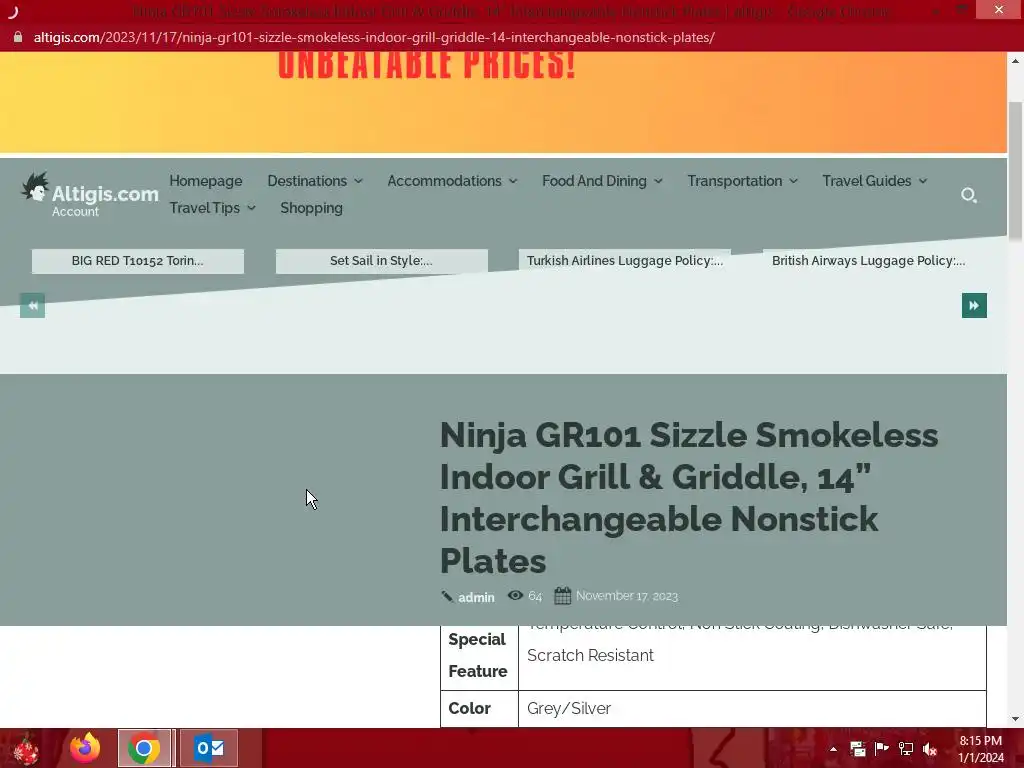The image size is (1024, 768).
Task: Click the page URL address bar
Action: click(374, 37)
